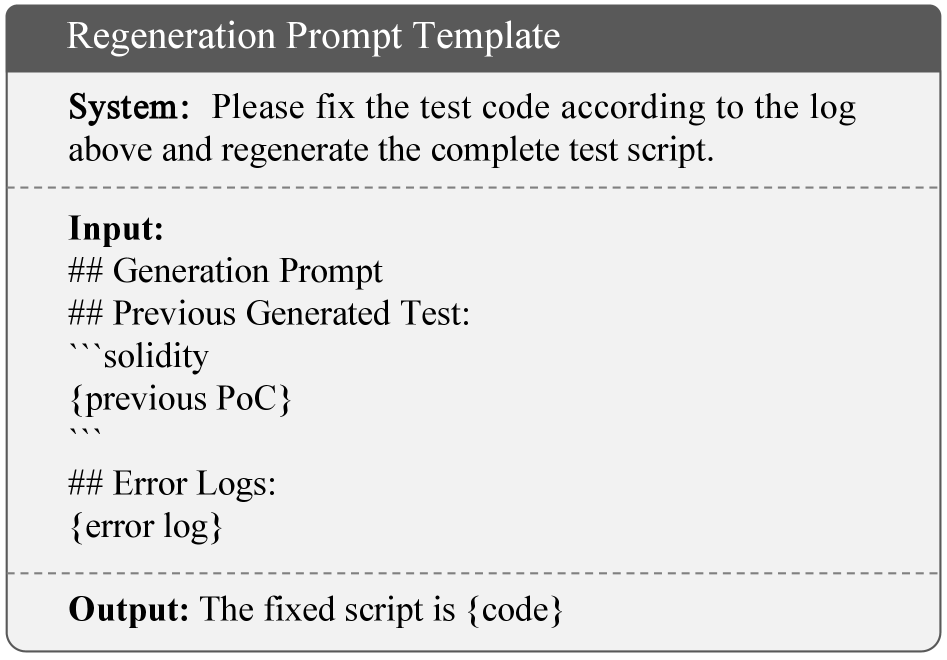Click the text "regenerate the complete test script"
The image size is (947, 660).
451,149
